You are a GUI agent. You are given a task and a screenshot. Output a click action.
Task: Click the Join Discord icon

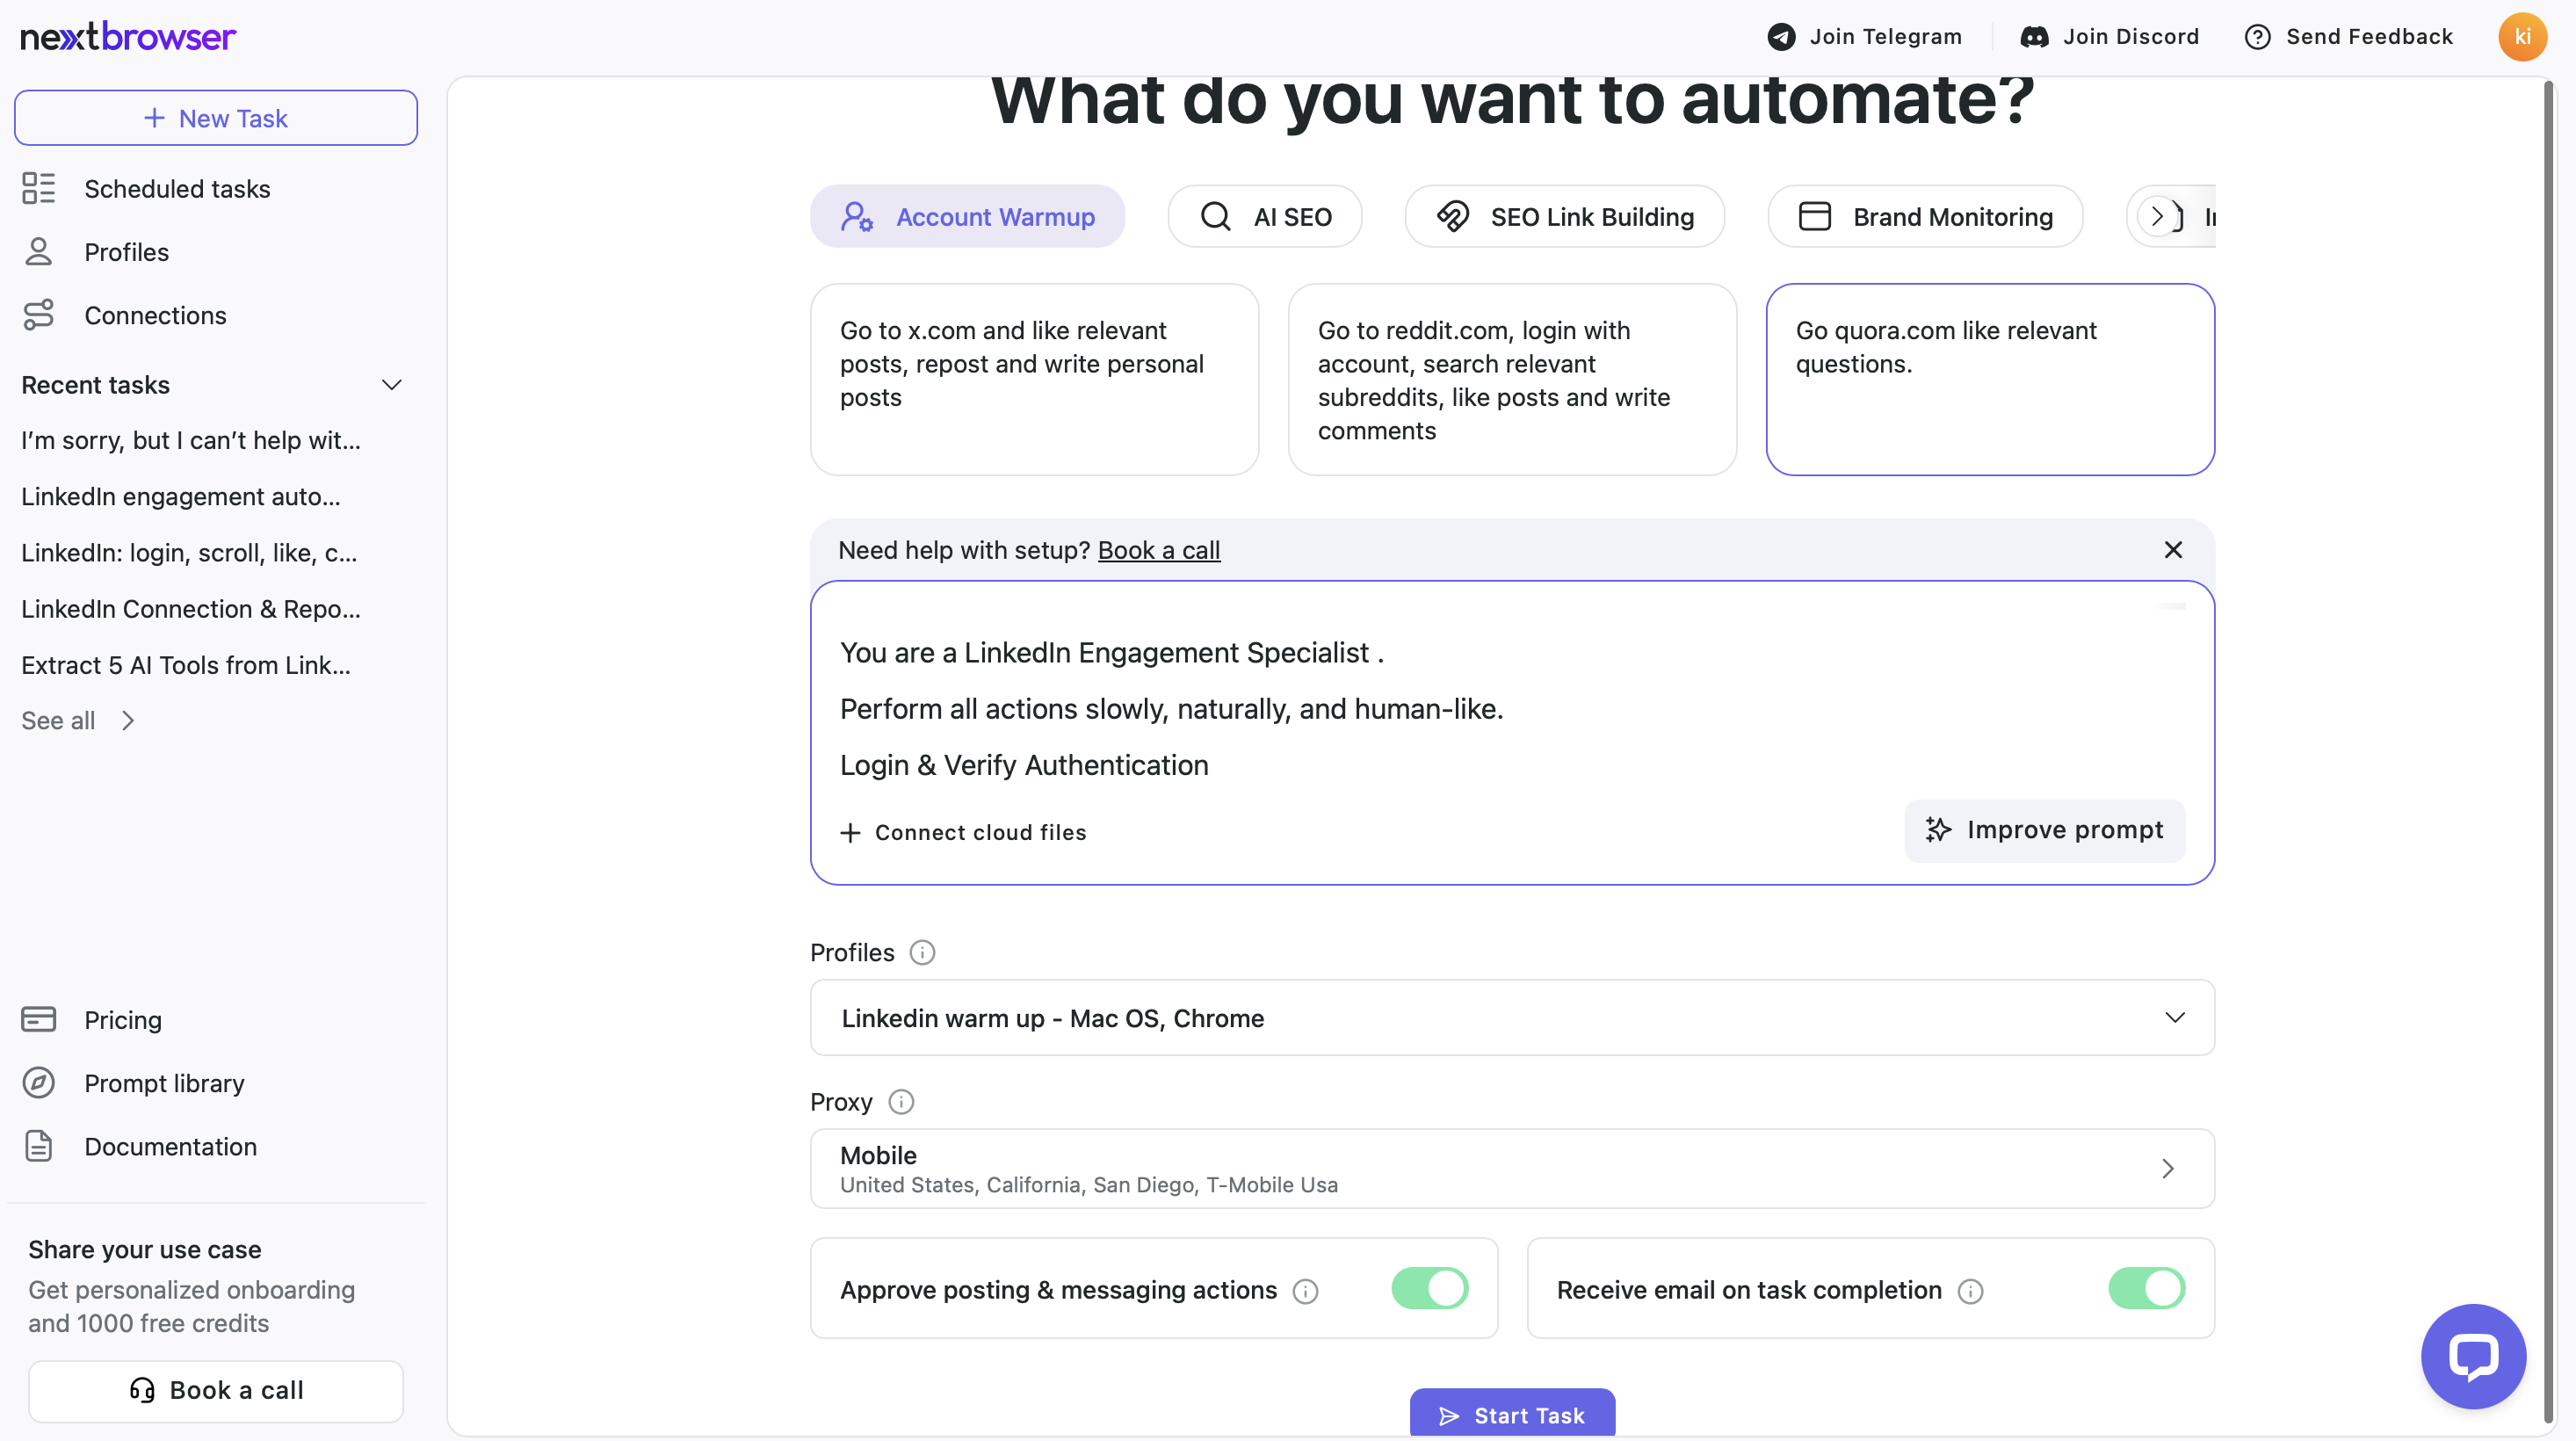click(2034, 37)
